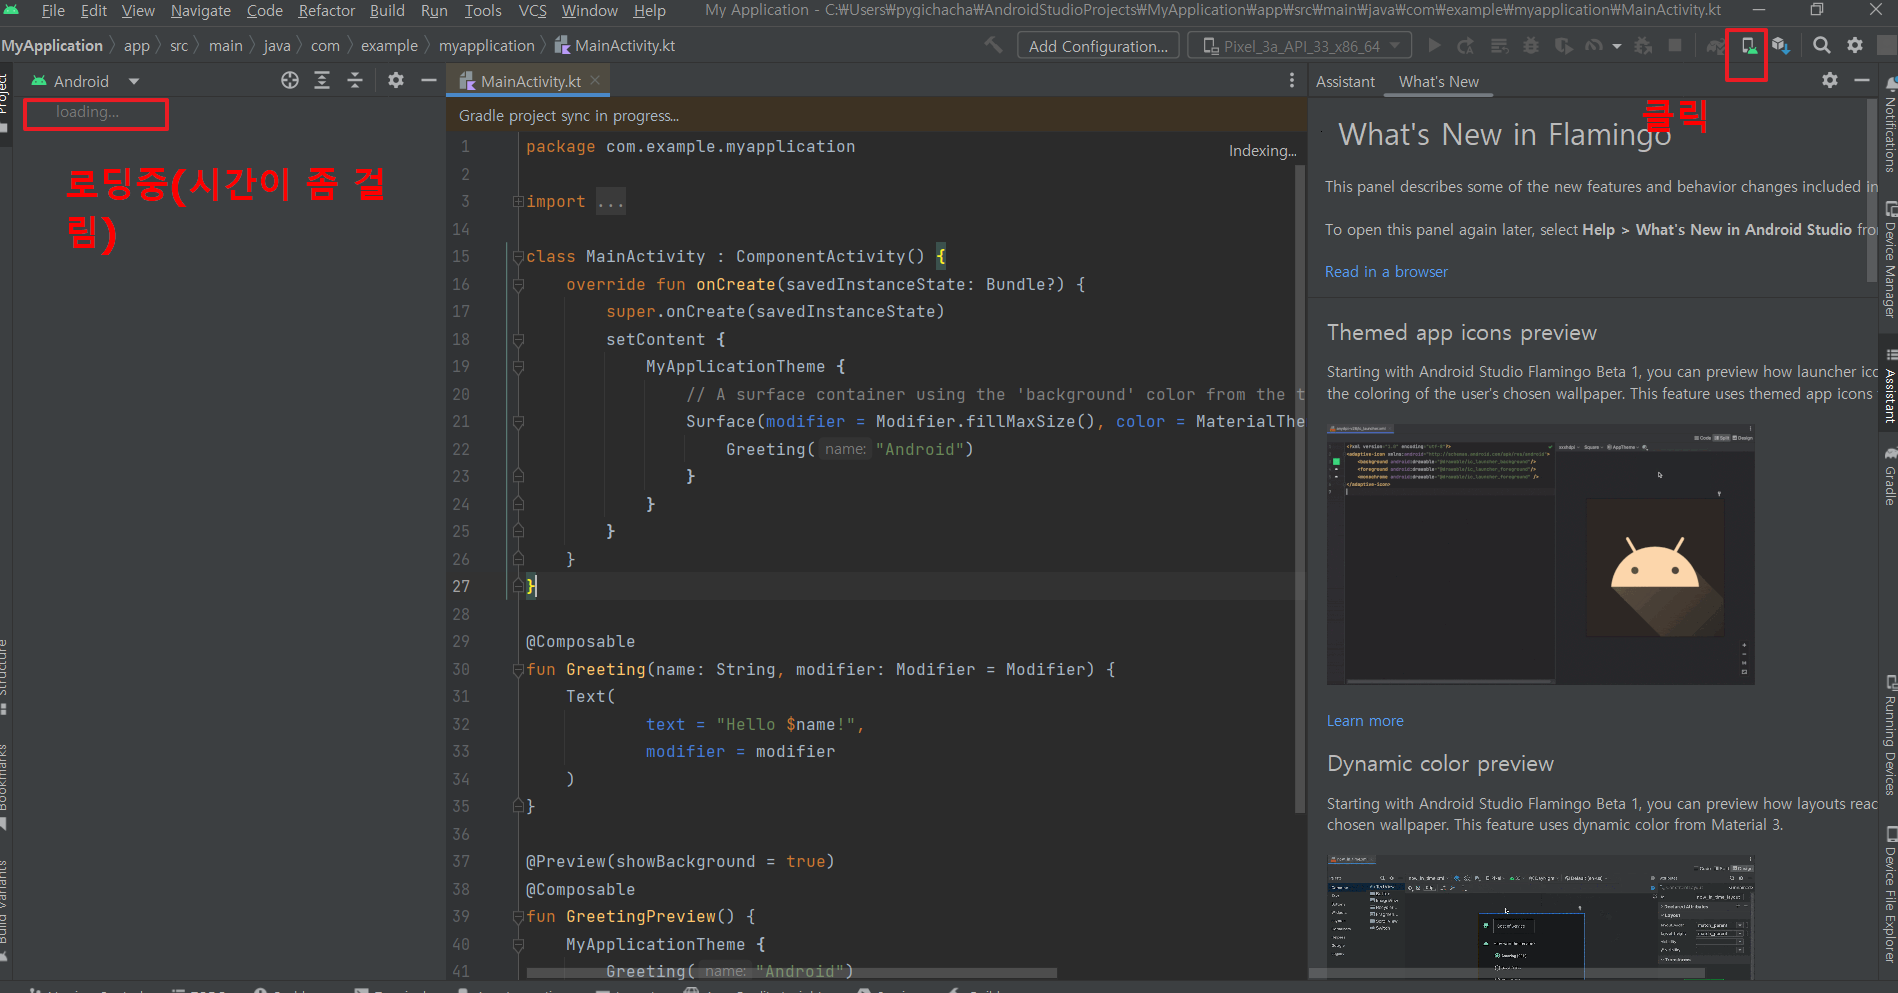Click the editor horizontal scrollbar
This screenshot has height=993, width=1898.
tap(791, 972)
